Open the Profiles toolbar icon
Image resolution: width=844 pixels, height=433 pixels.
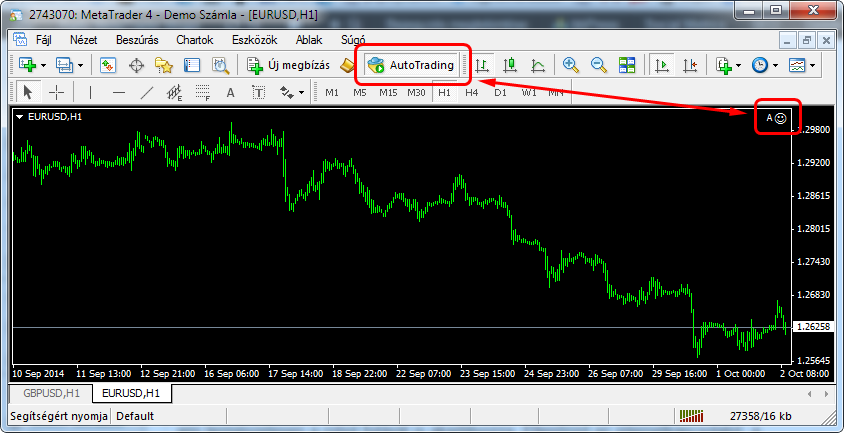pyautogui.click(x=65, y=65)
